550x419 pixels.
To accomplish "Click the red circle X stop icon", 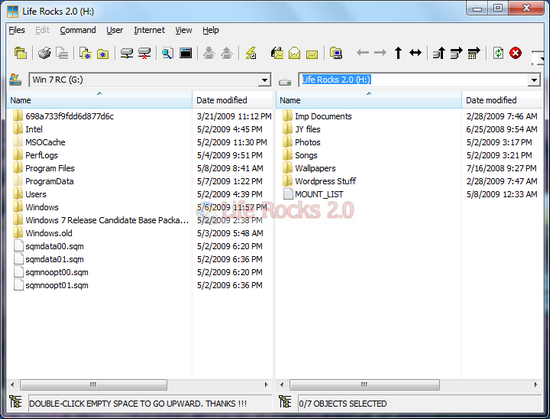I will [x=515, y=53].
